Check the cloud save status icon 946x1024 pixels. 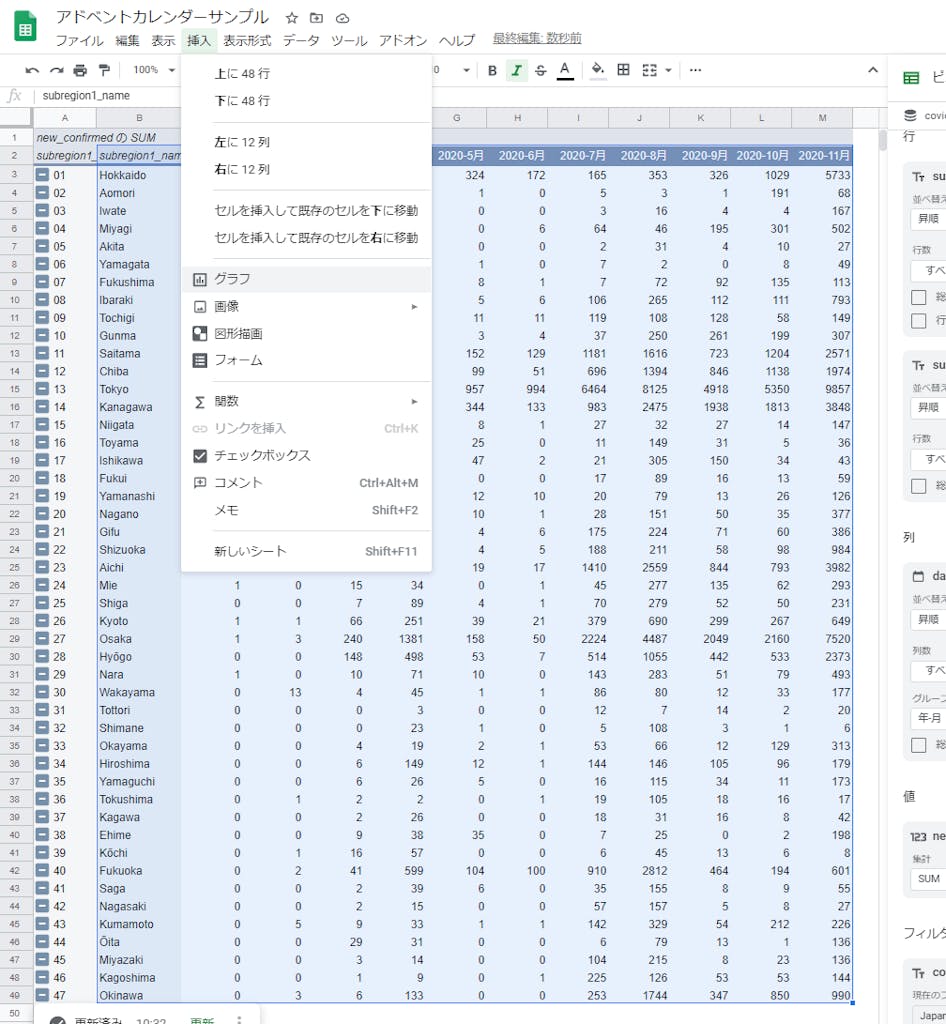342,18
